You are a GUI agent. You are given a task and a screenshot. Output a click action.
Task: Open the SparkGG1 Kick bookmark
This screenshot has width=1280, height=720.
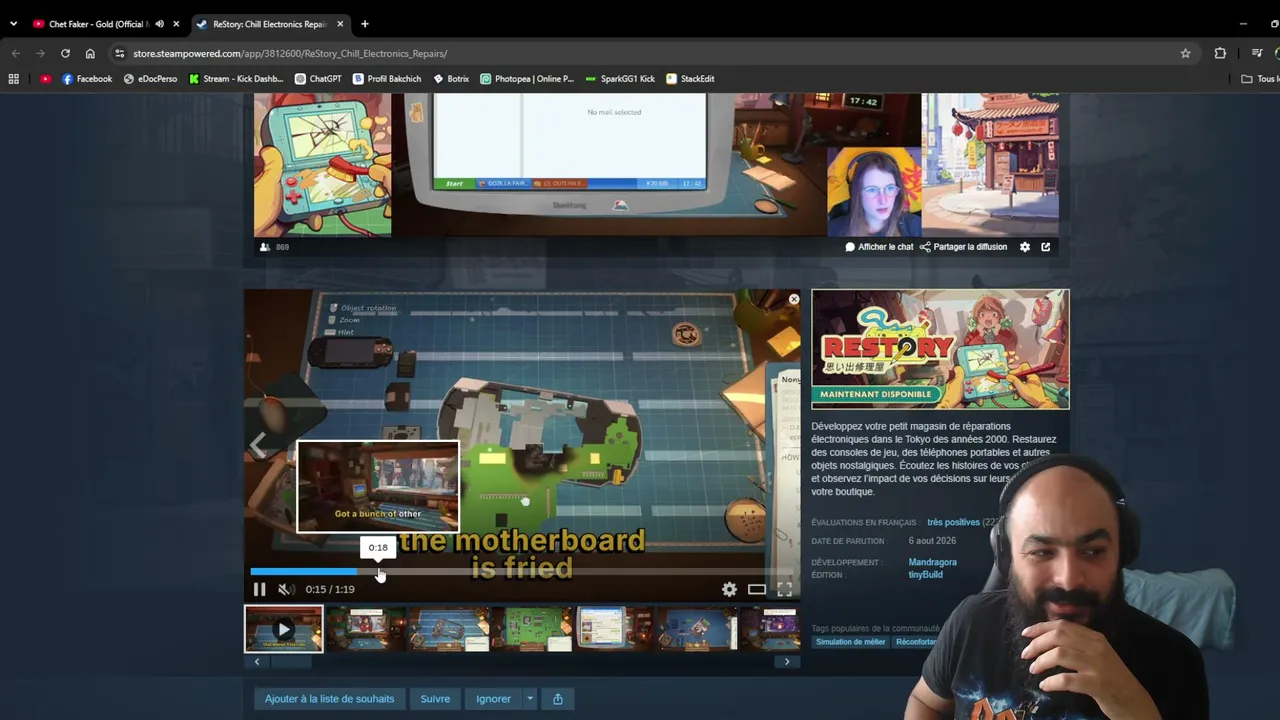click(620, 79)
